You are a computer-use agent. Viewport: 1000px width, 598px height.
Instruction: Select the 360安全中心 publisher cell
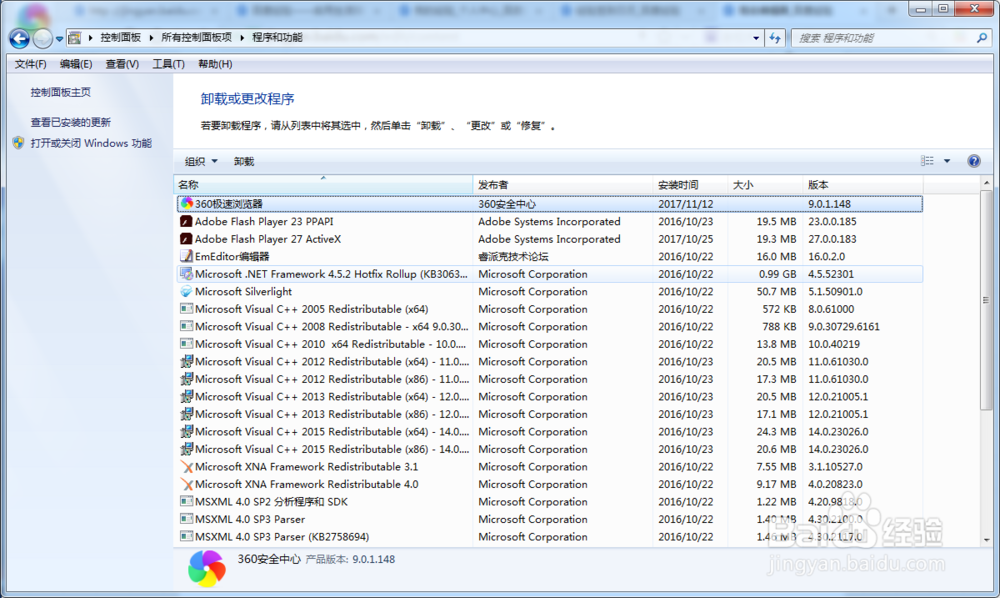pyautogui.click(x=507, y=204)
